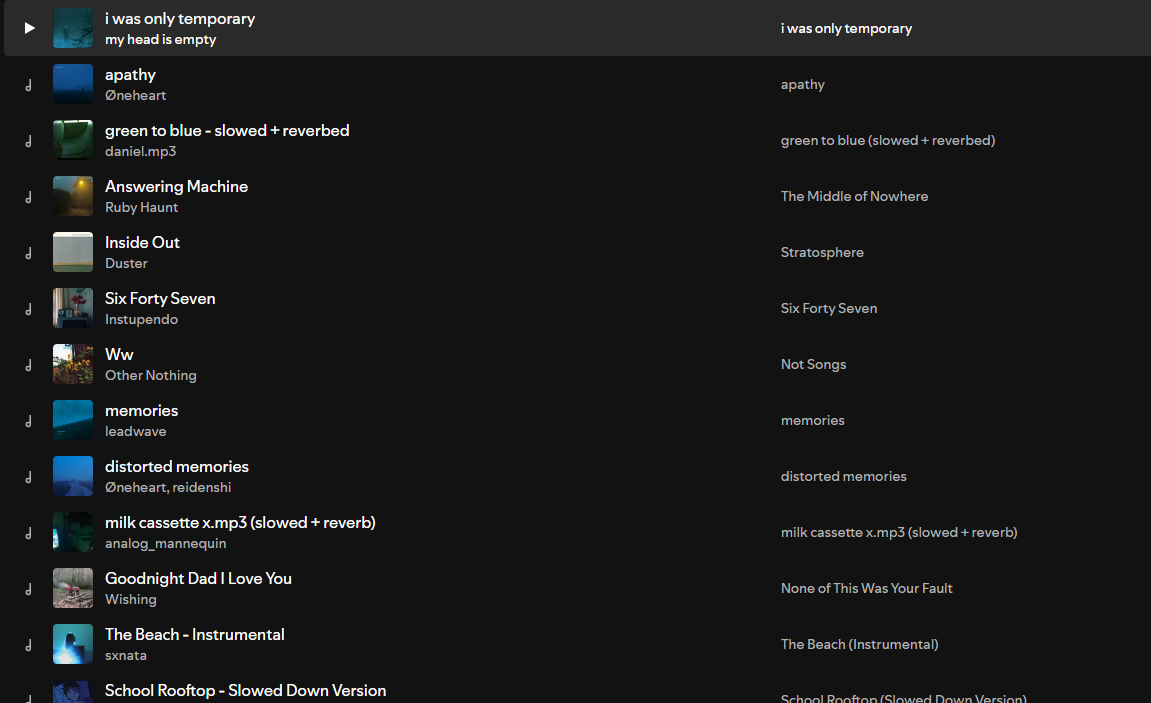Click the note icon next to "Answering Machine"
1151x703 pixels.
point(29,197)
